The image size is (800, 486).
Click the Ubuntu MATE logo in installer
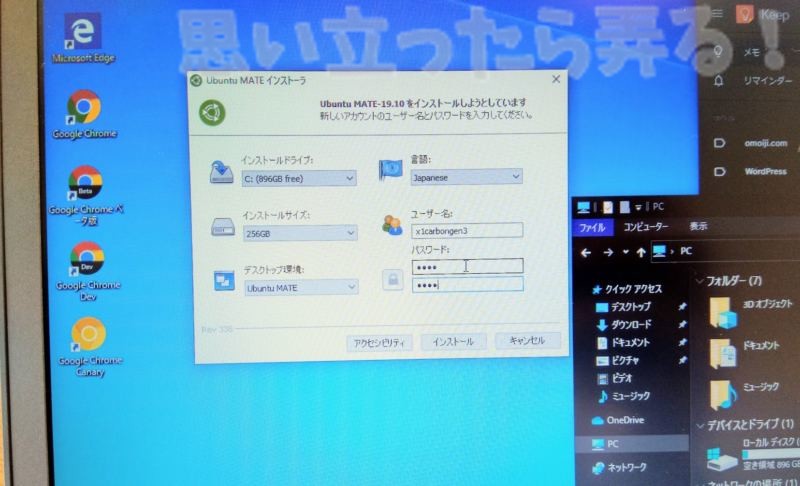pyautogui.click(x=212, y=113)
